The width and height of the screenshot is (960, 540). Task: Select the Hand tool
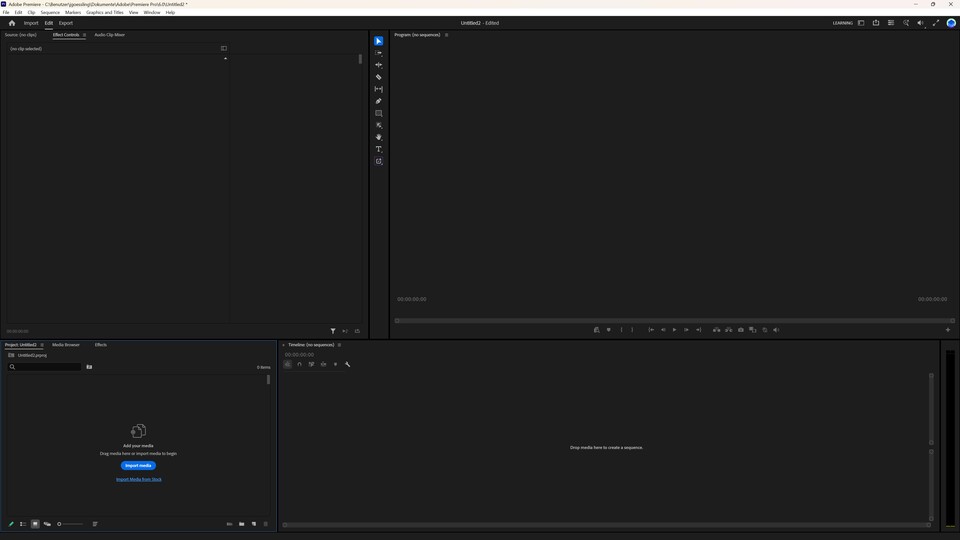click(x=378, y=137)
